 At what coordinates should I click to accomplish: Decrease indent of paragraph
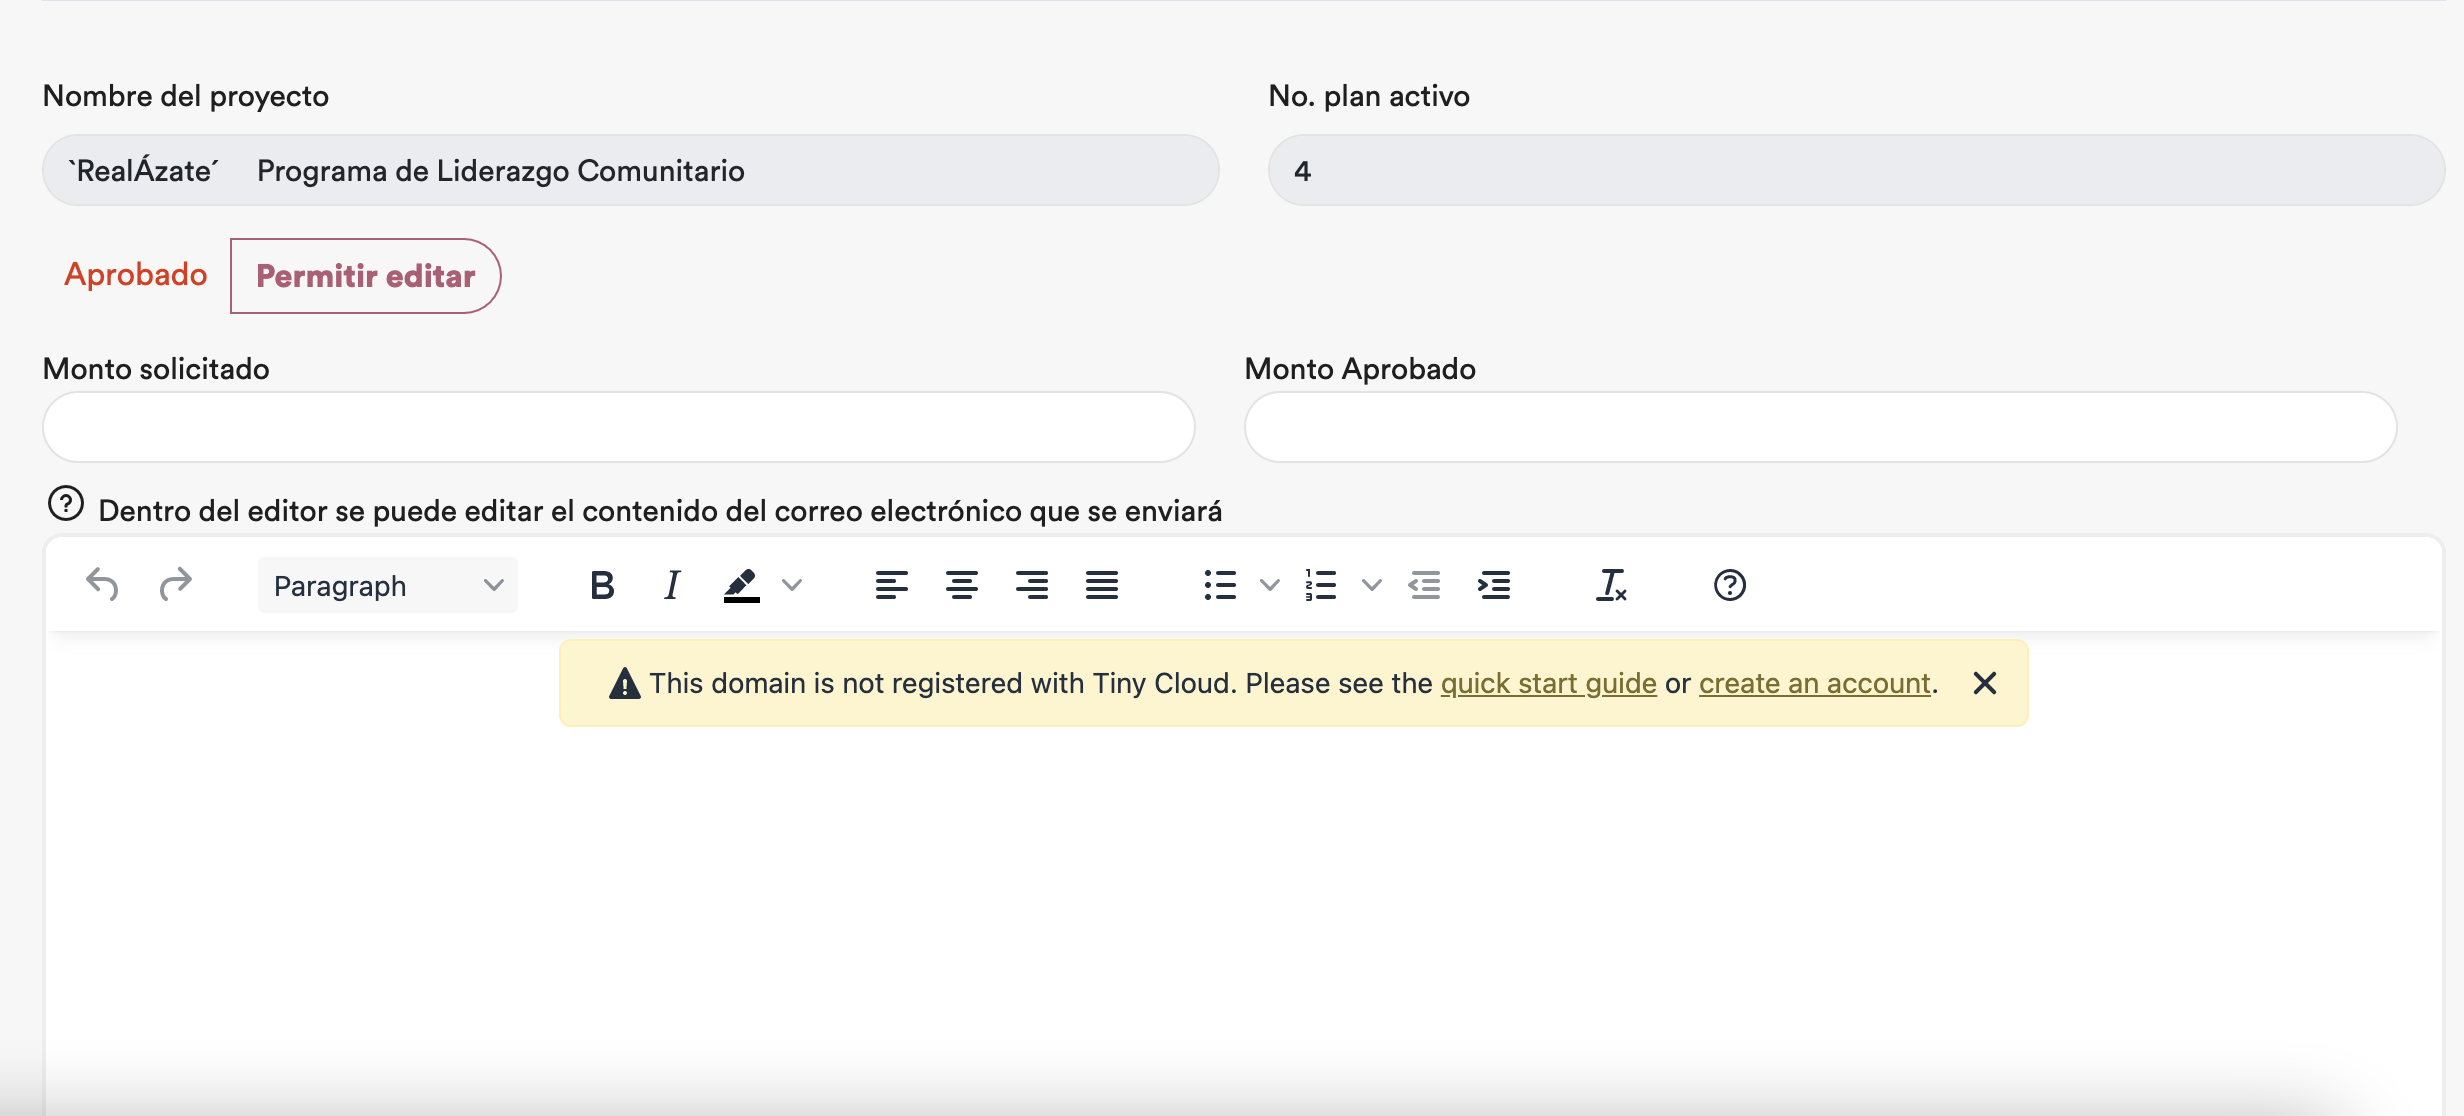pos(1424,585)
